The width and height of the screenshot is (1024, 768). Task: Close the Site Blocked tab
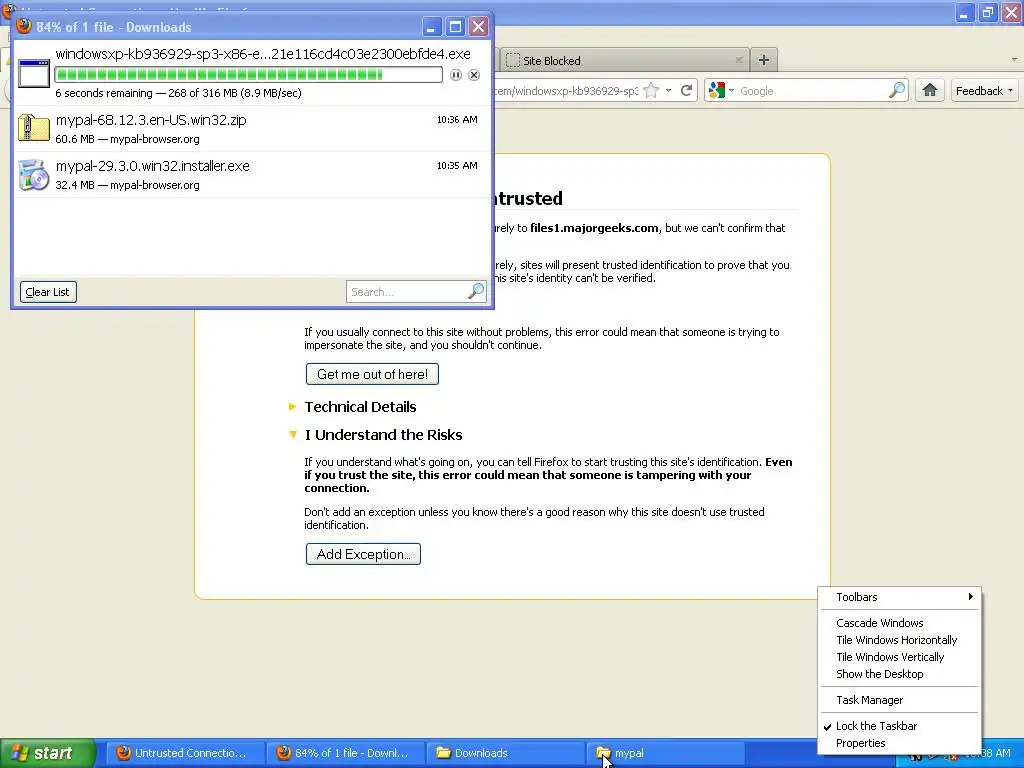click(x=739, y=60)
